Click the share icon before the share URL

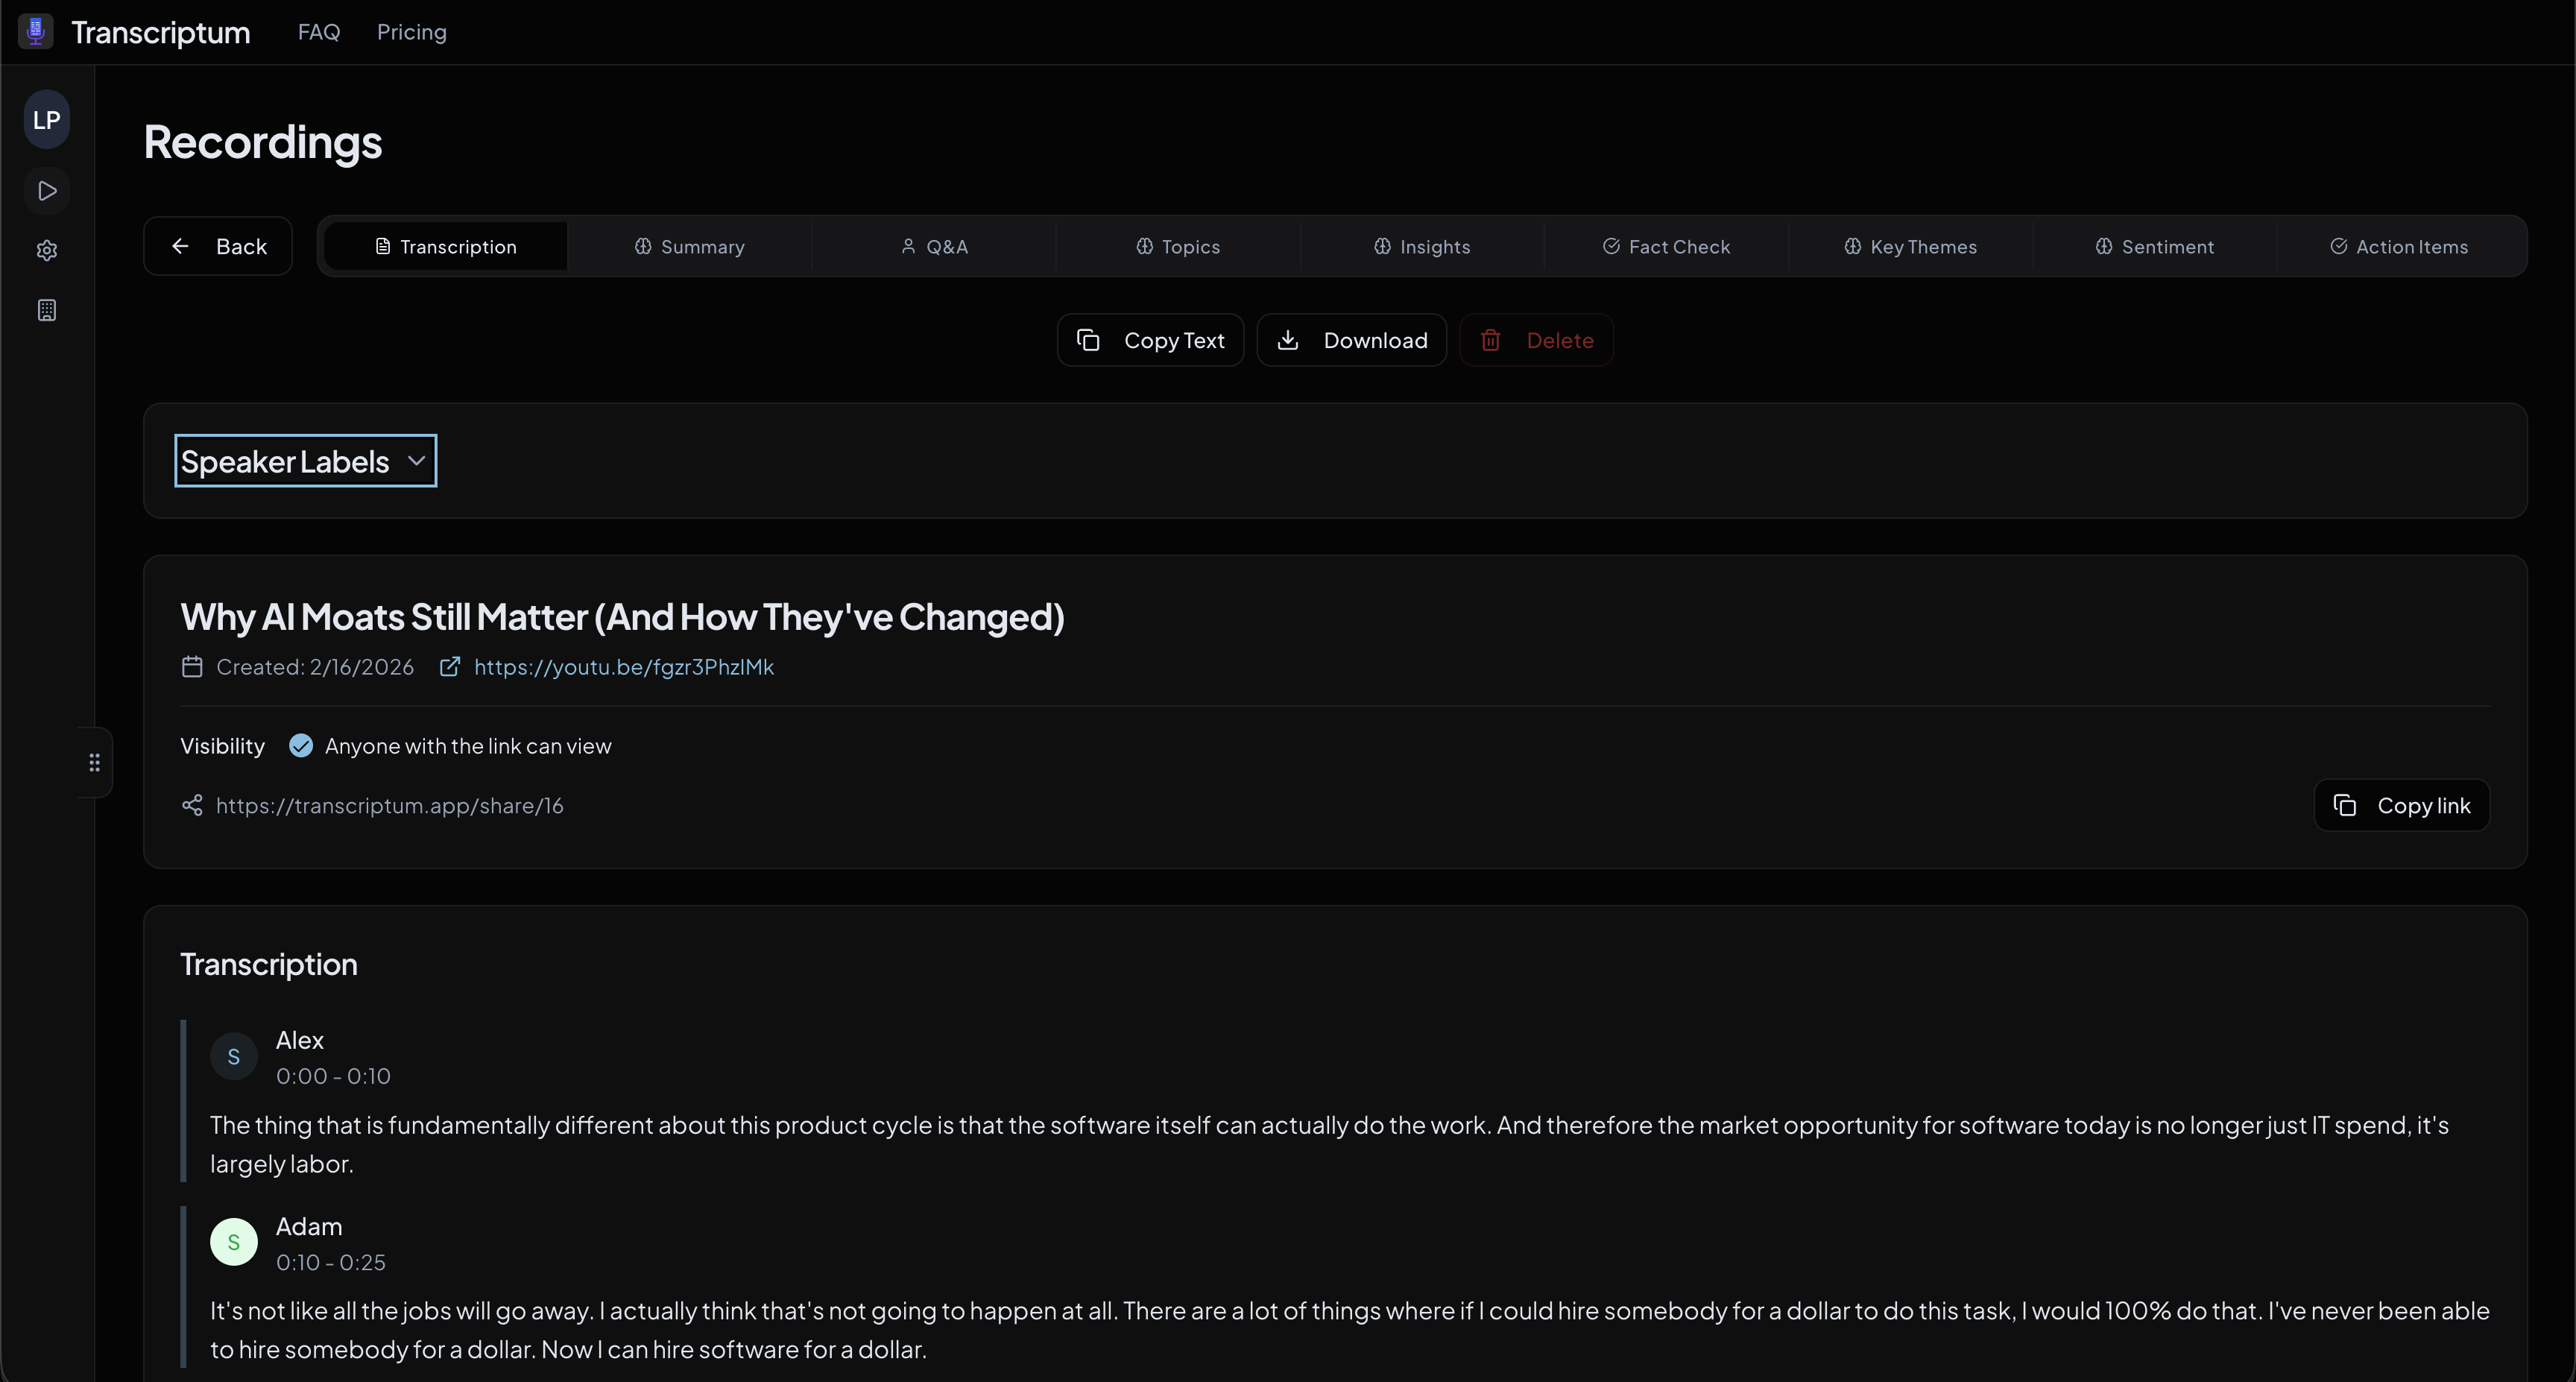[192, 805]
